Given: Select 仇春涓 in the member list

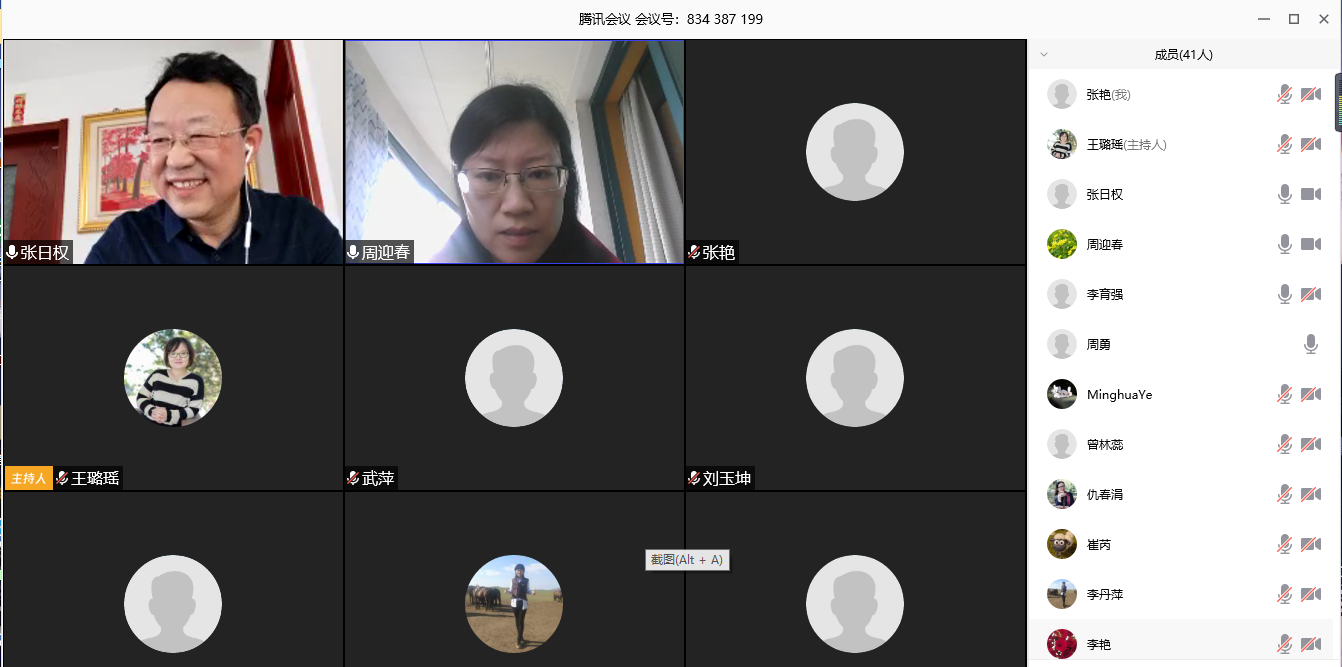Looking at the screenshot, I should click(x=1104, y=495).
